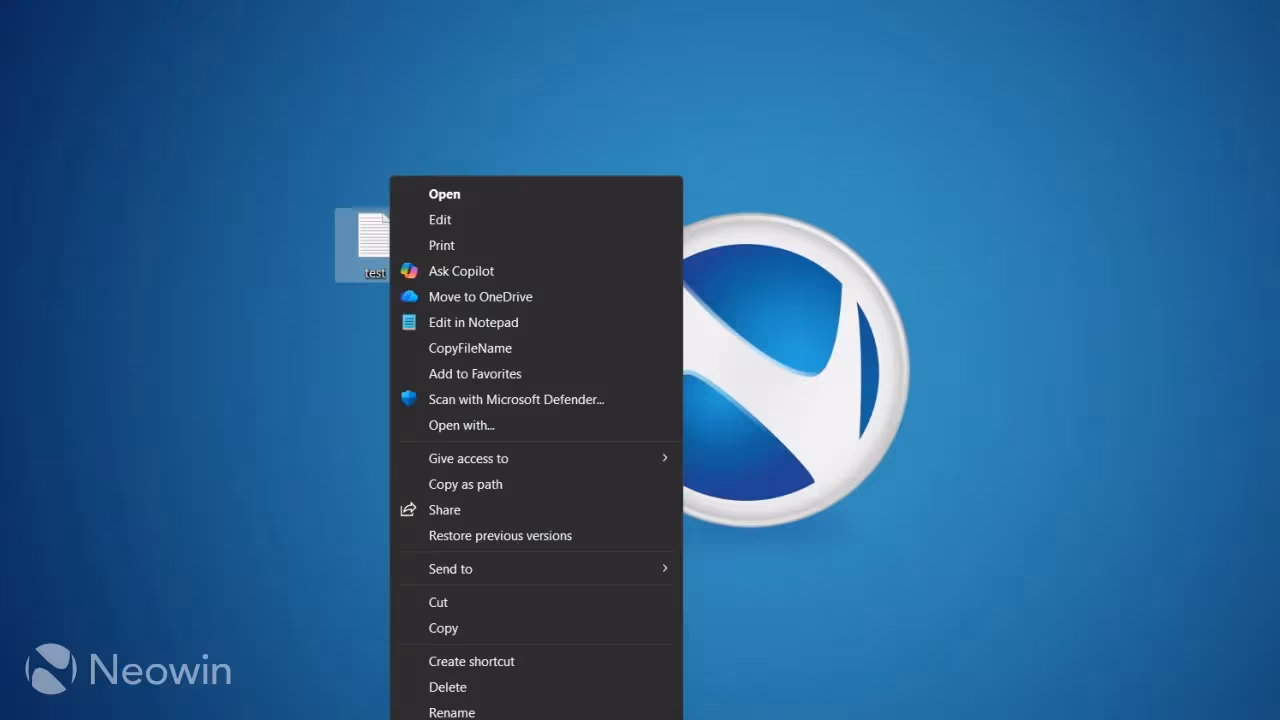Choose Open from the context menu

[536, 194]
